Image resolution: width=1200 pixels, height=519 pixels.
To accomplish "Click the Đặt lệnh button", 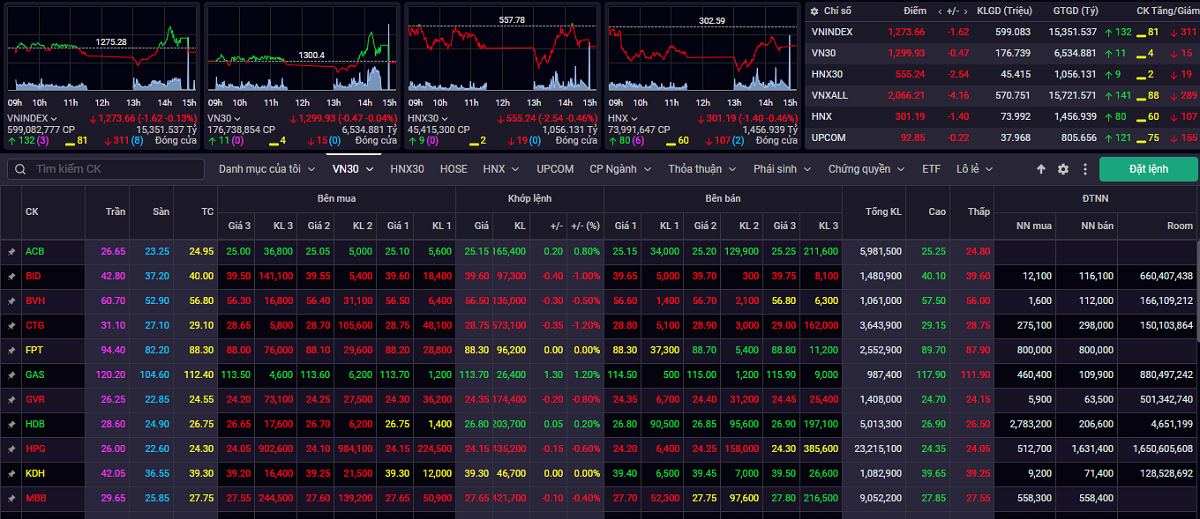I will (1148, 169).
